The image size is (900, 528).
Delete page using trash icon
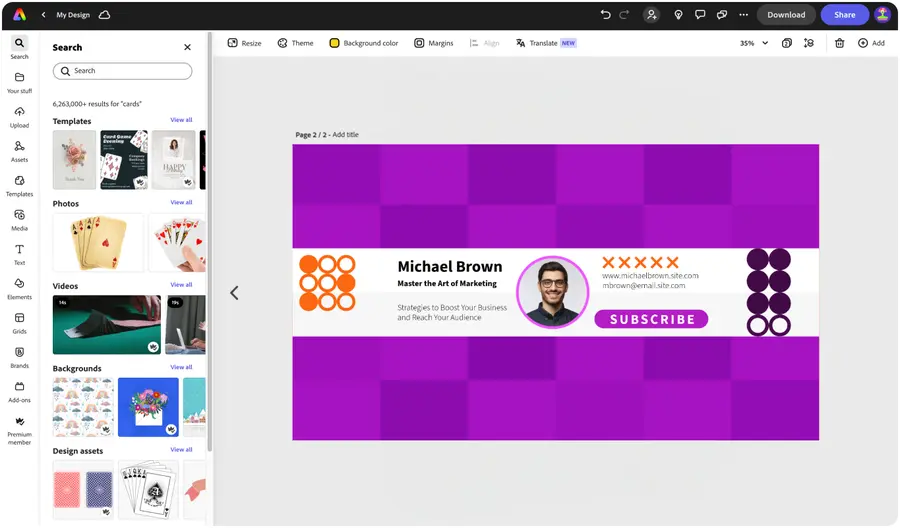(839, 43)
